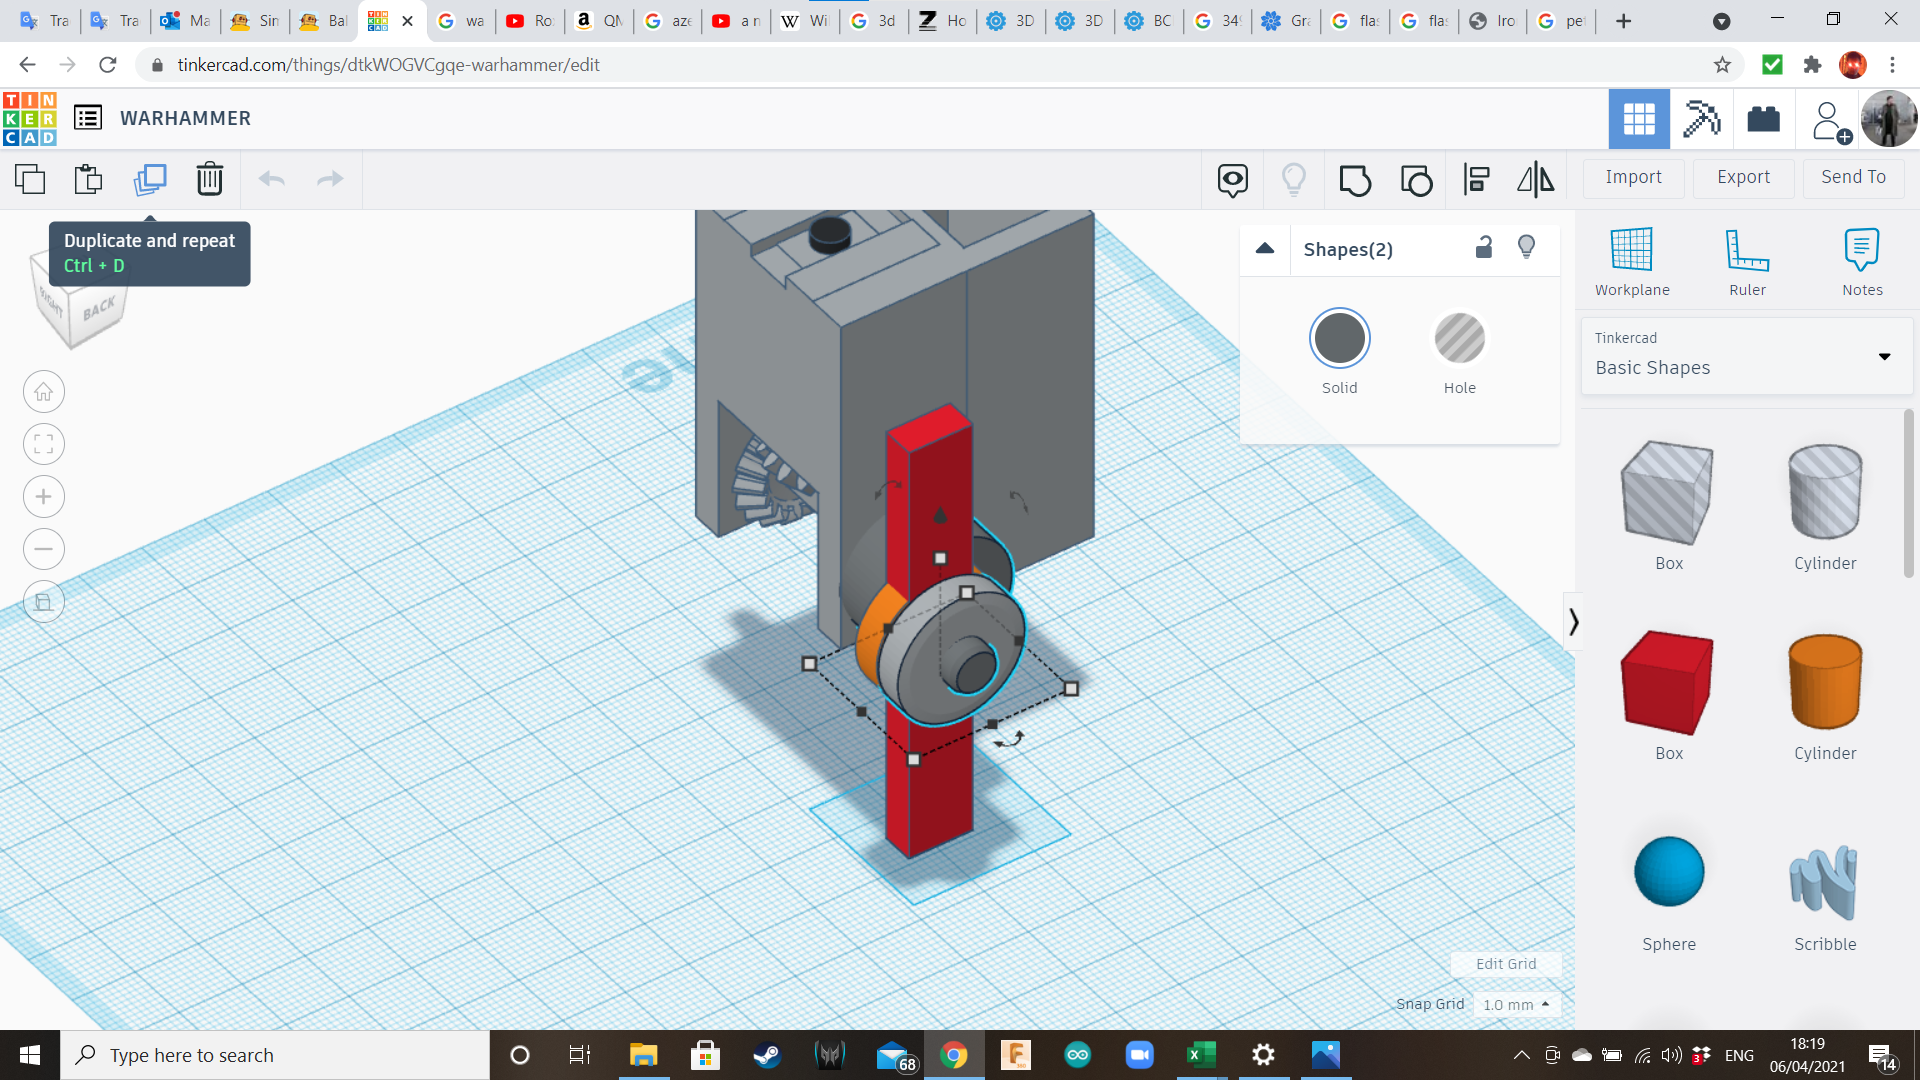Open Excel from the Windows taskbar

1200,1055
